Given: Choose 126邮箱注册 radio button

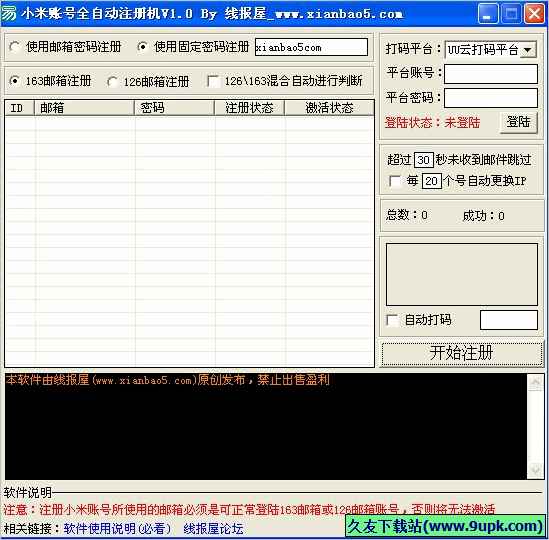Looking at the screenshot, I should coord(148,82).
